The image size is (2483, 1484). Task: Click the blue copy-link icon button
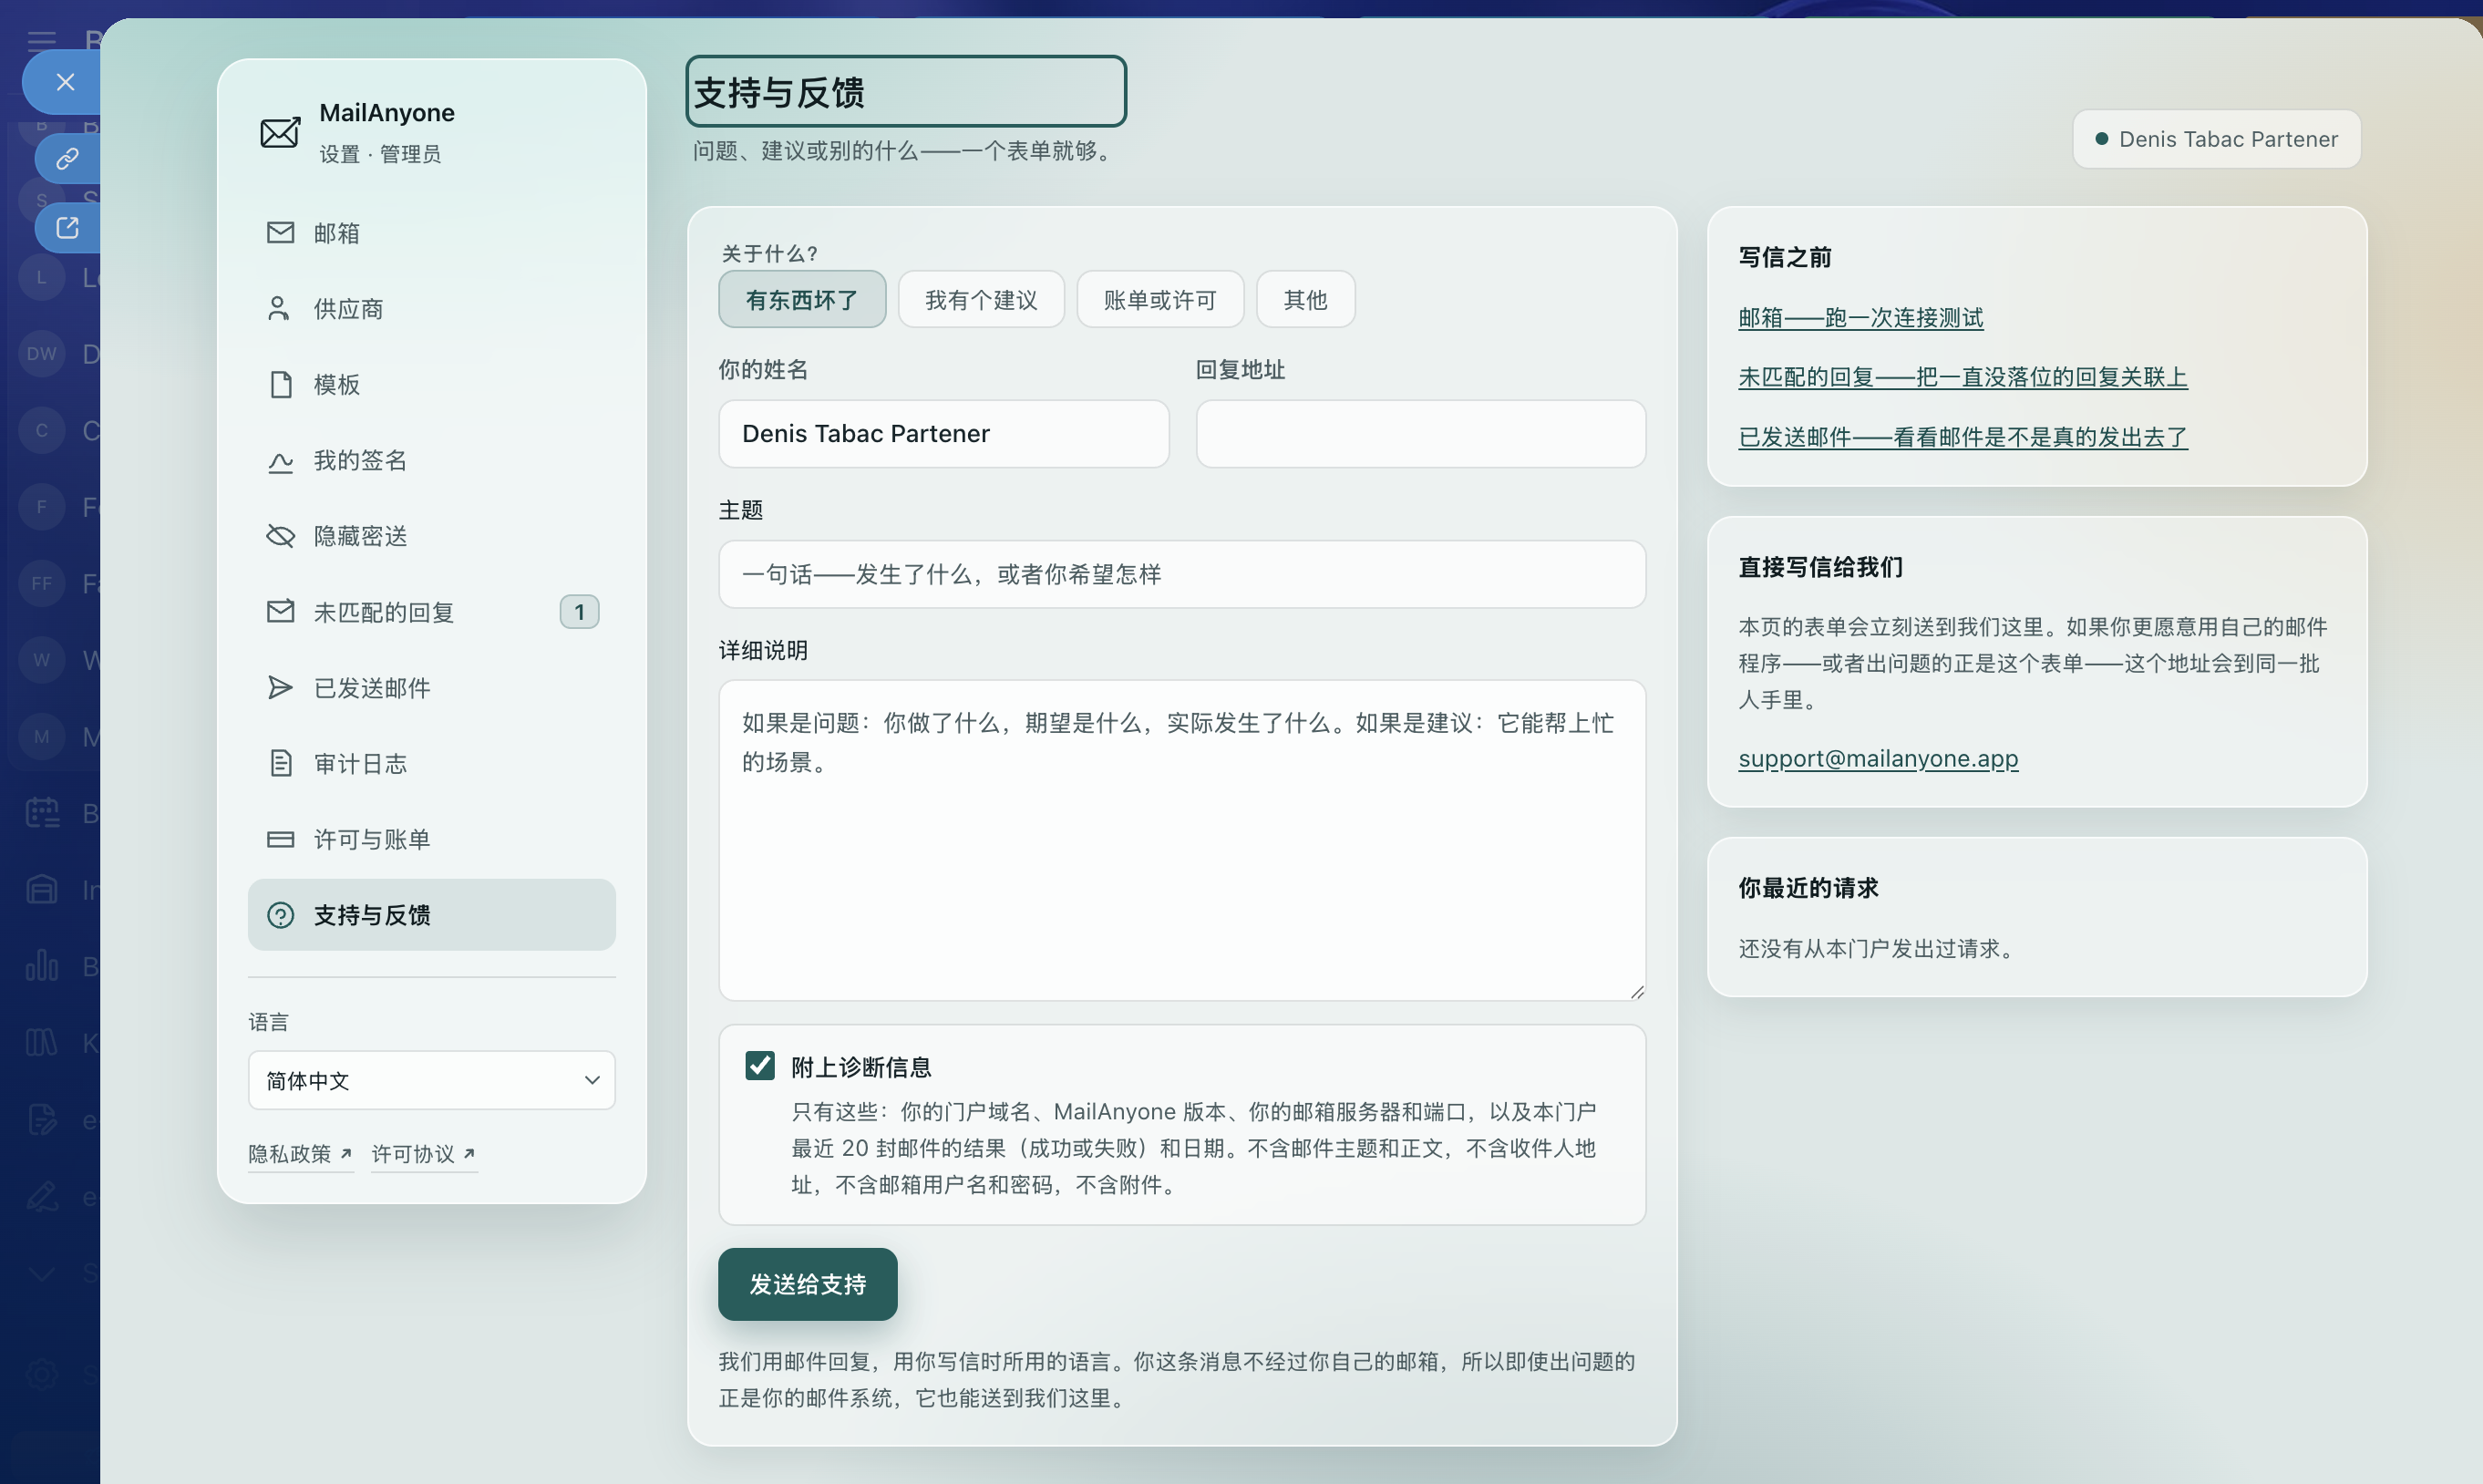67,158
